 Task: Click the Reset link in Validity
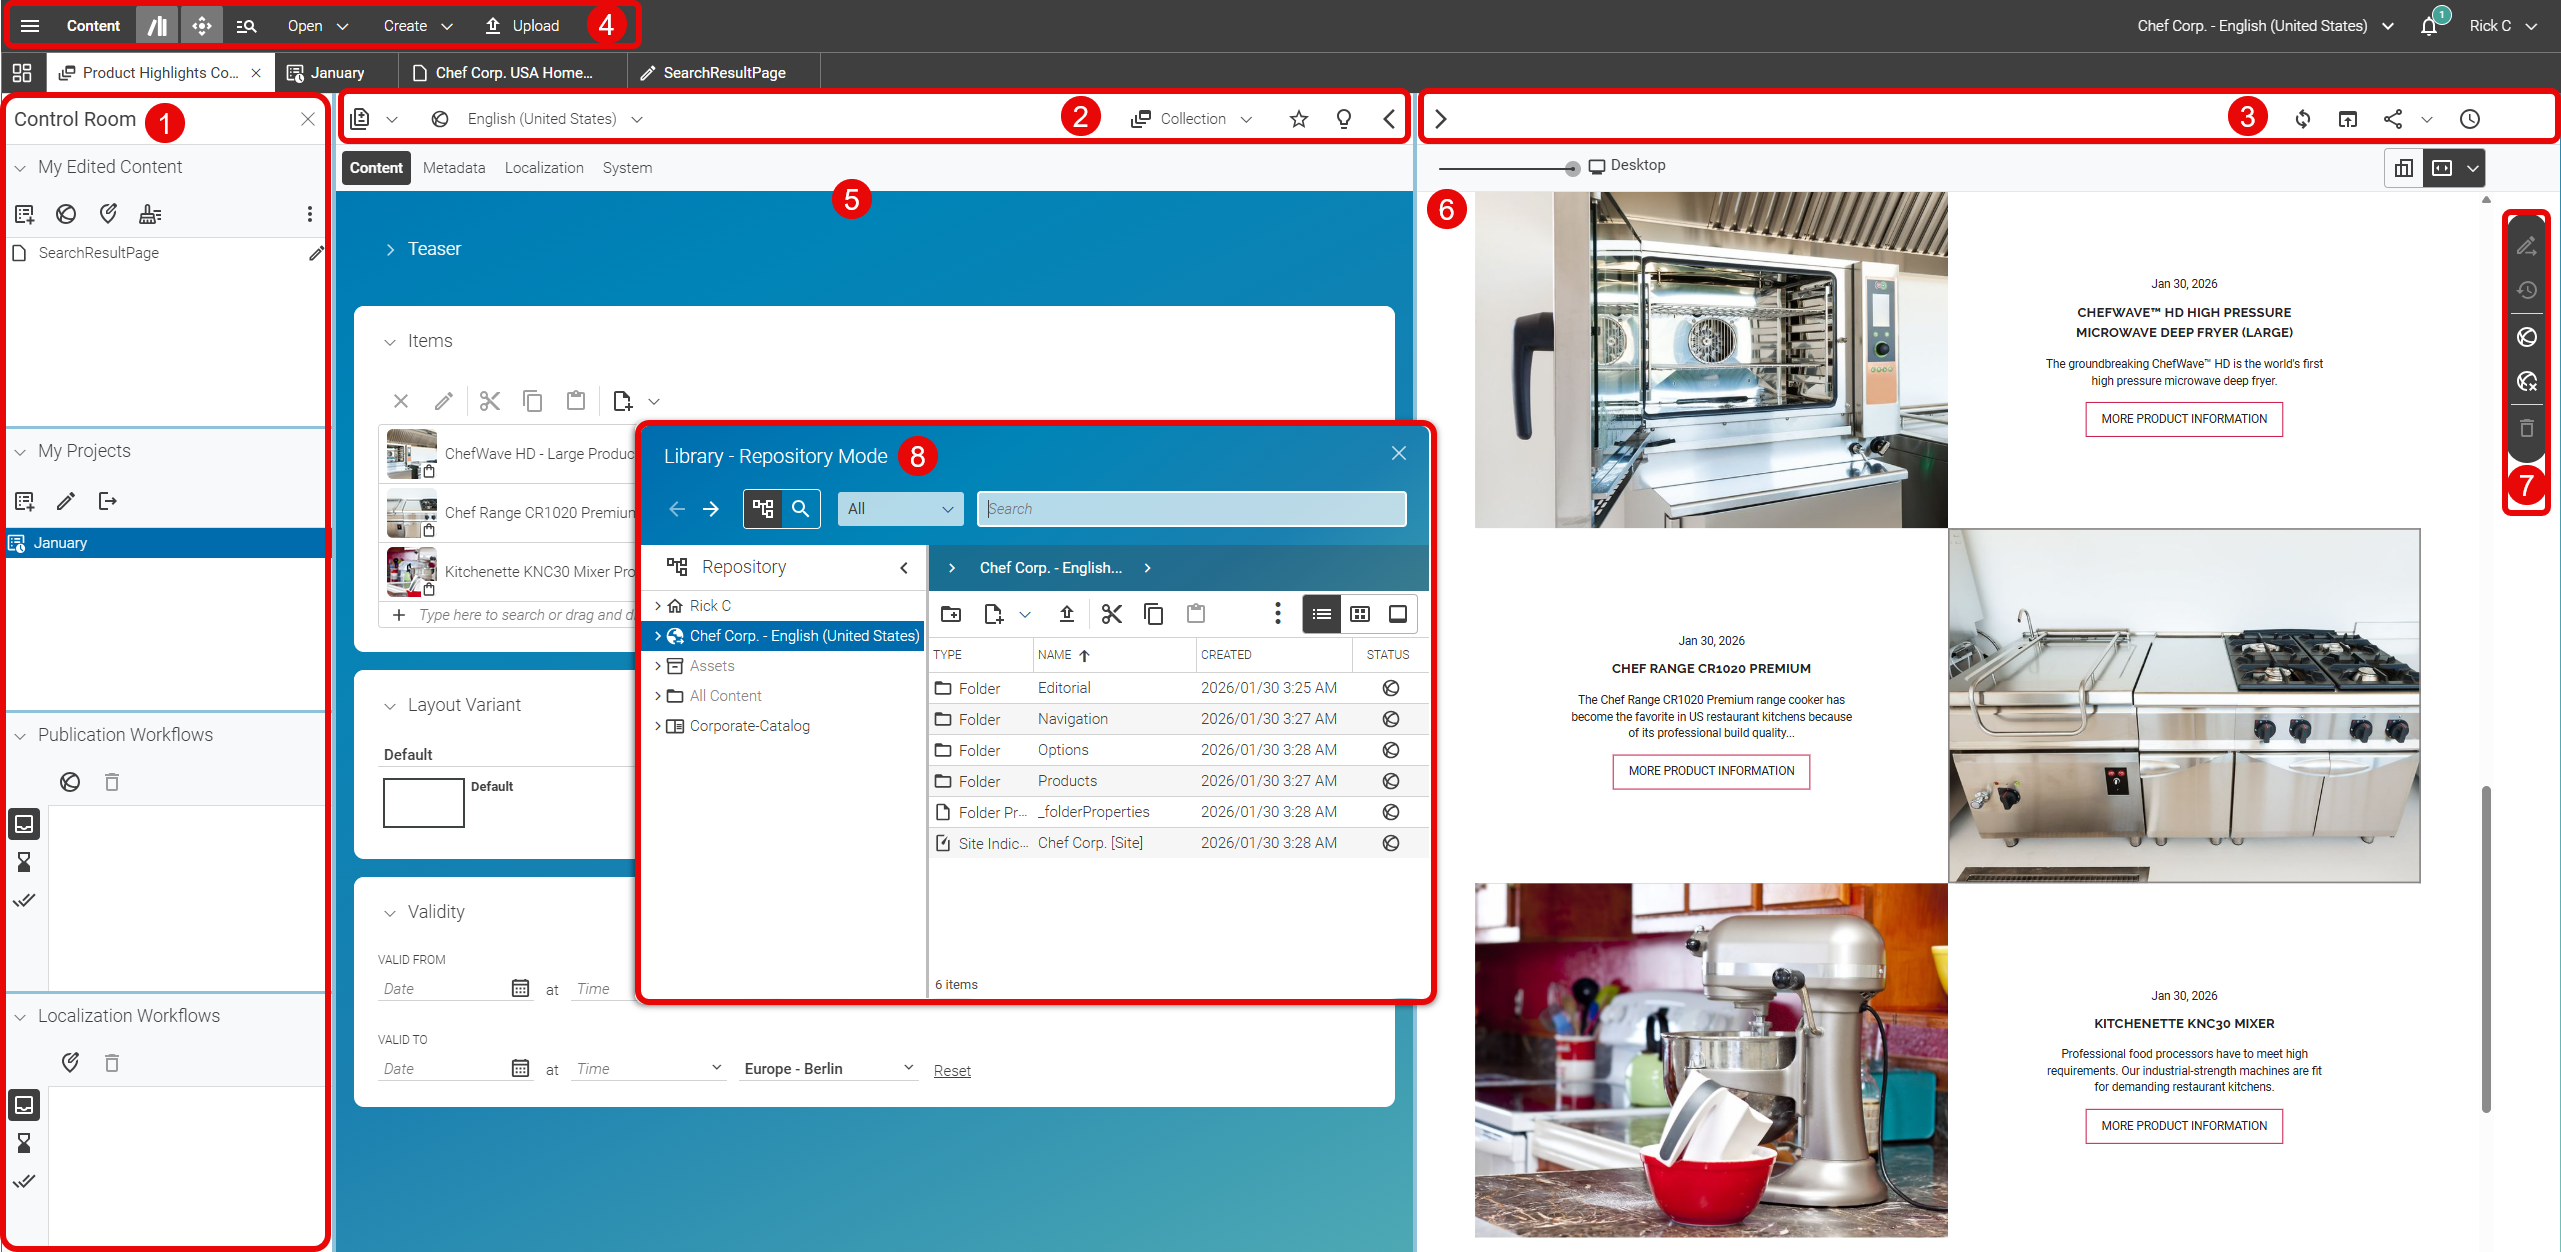[x=951, y=1071]
